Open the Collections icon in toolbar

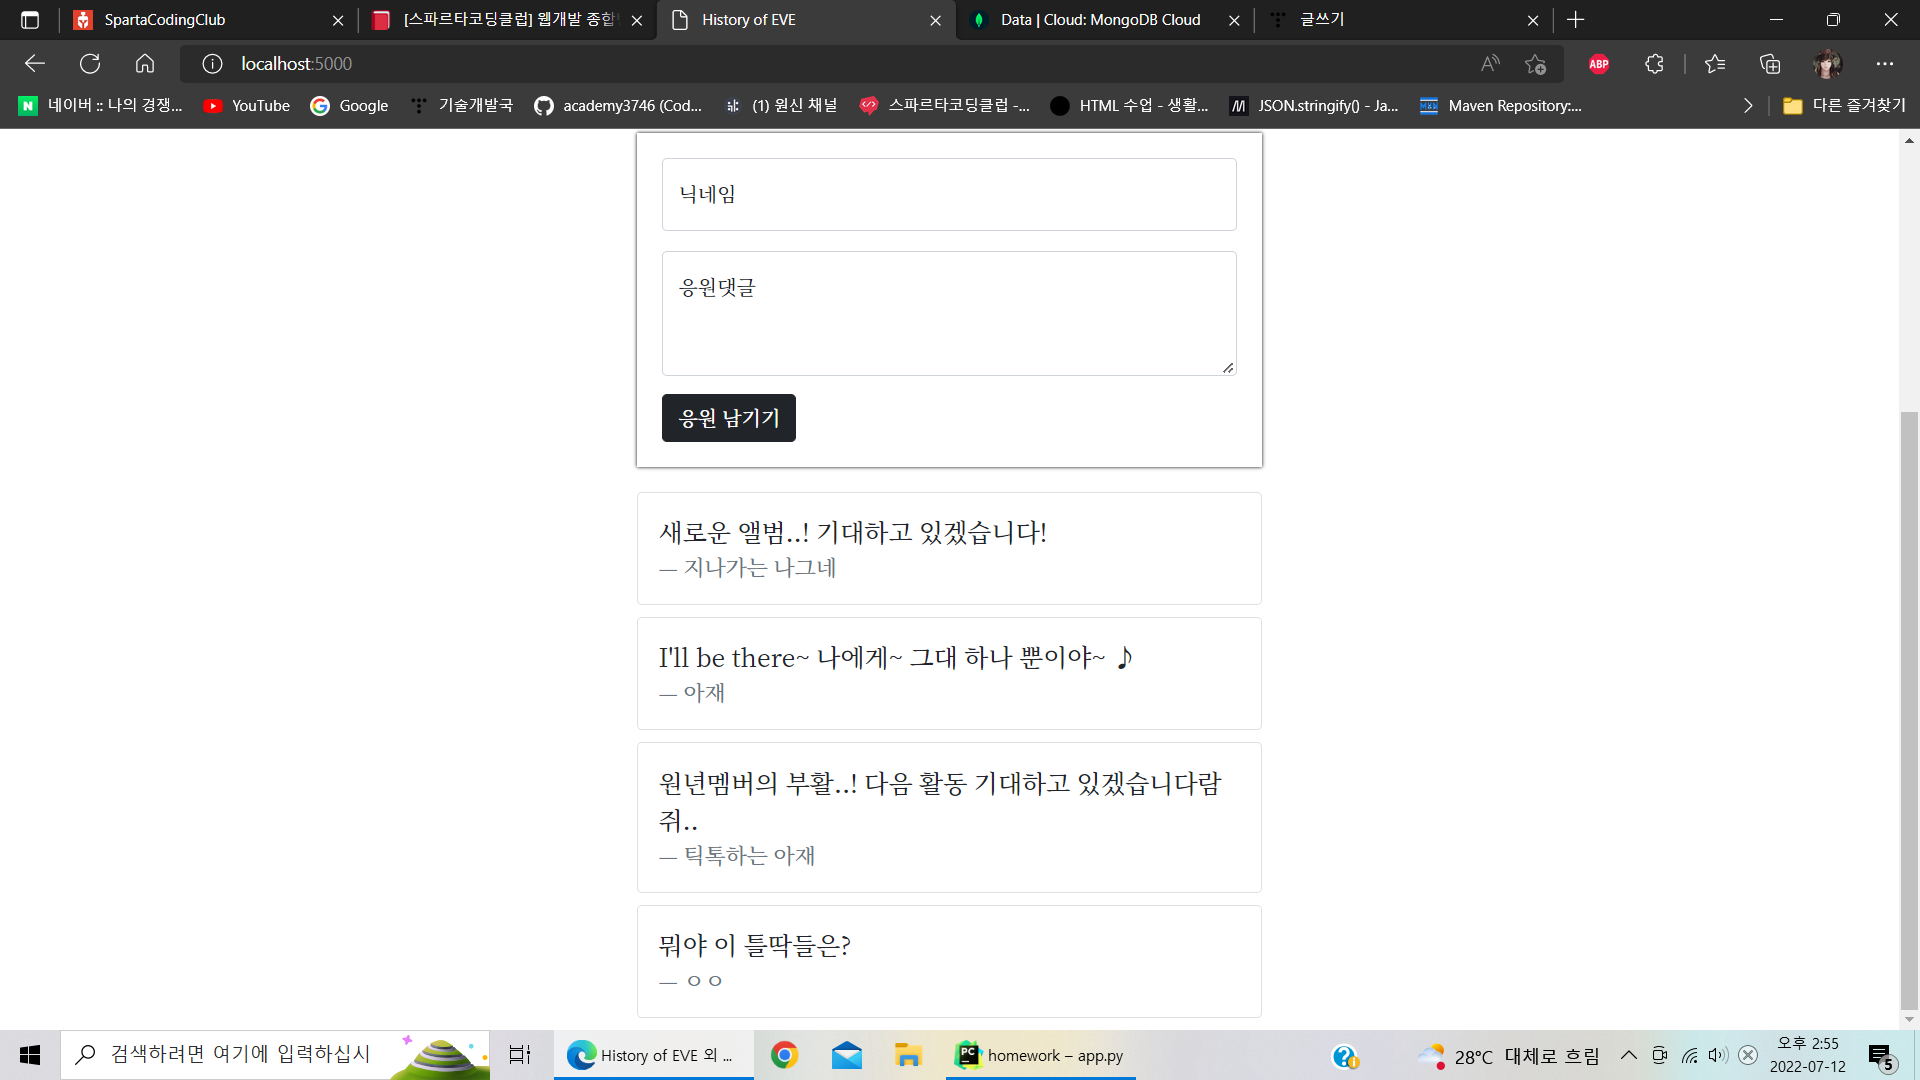(x=1770, y=64)
